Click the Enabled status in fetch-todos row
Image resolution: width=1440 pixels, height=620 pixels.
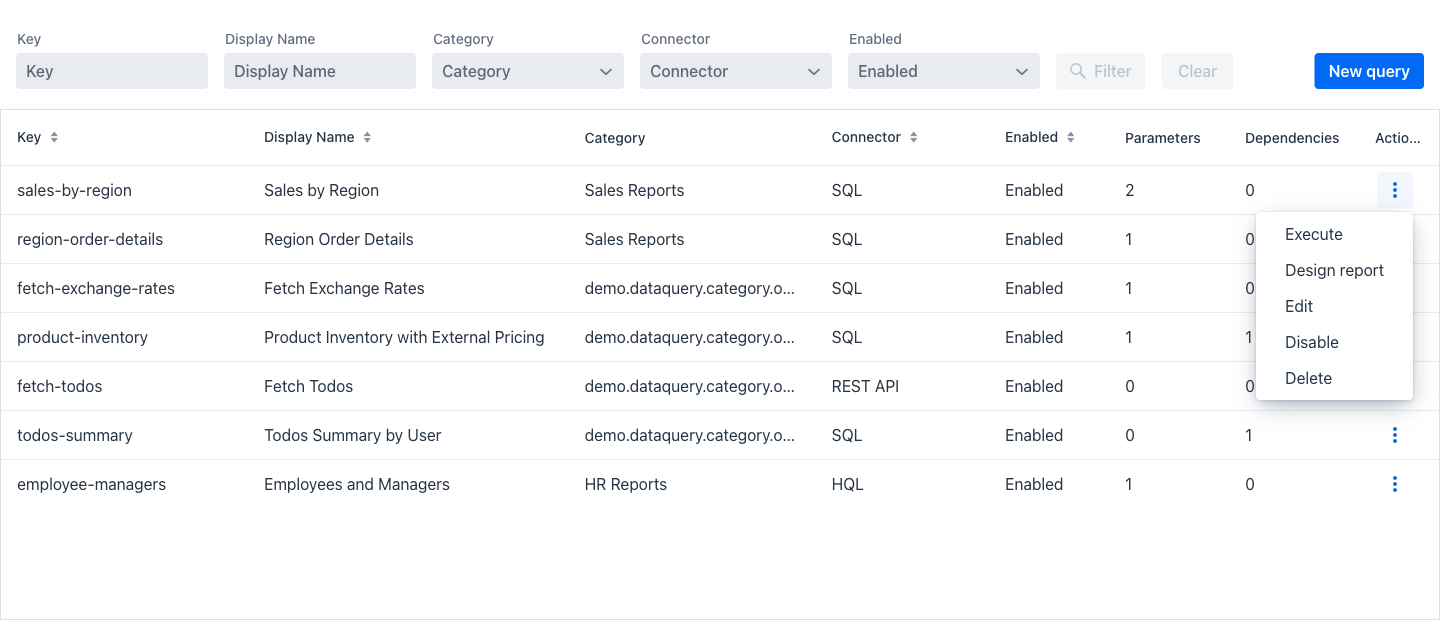pyautogui.click(x=1034, y=386)
